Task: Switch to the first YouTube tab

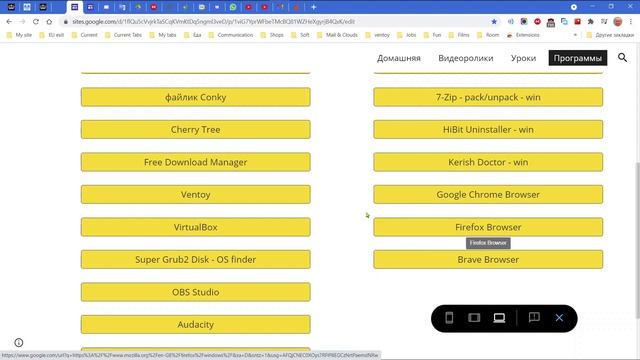Action: [249, 7]
